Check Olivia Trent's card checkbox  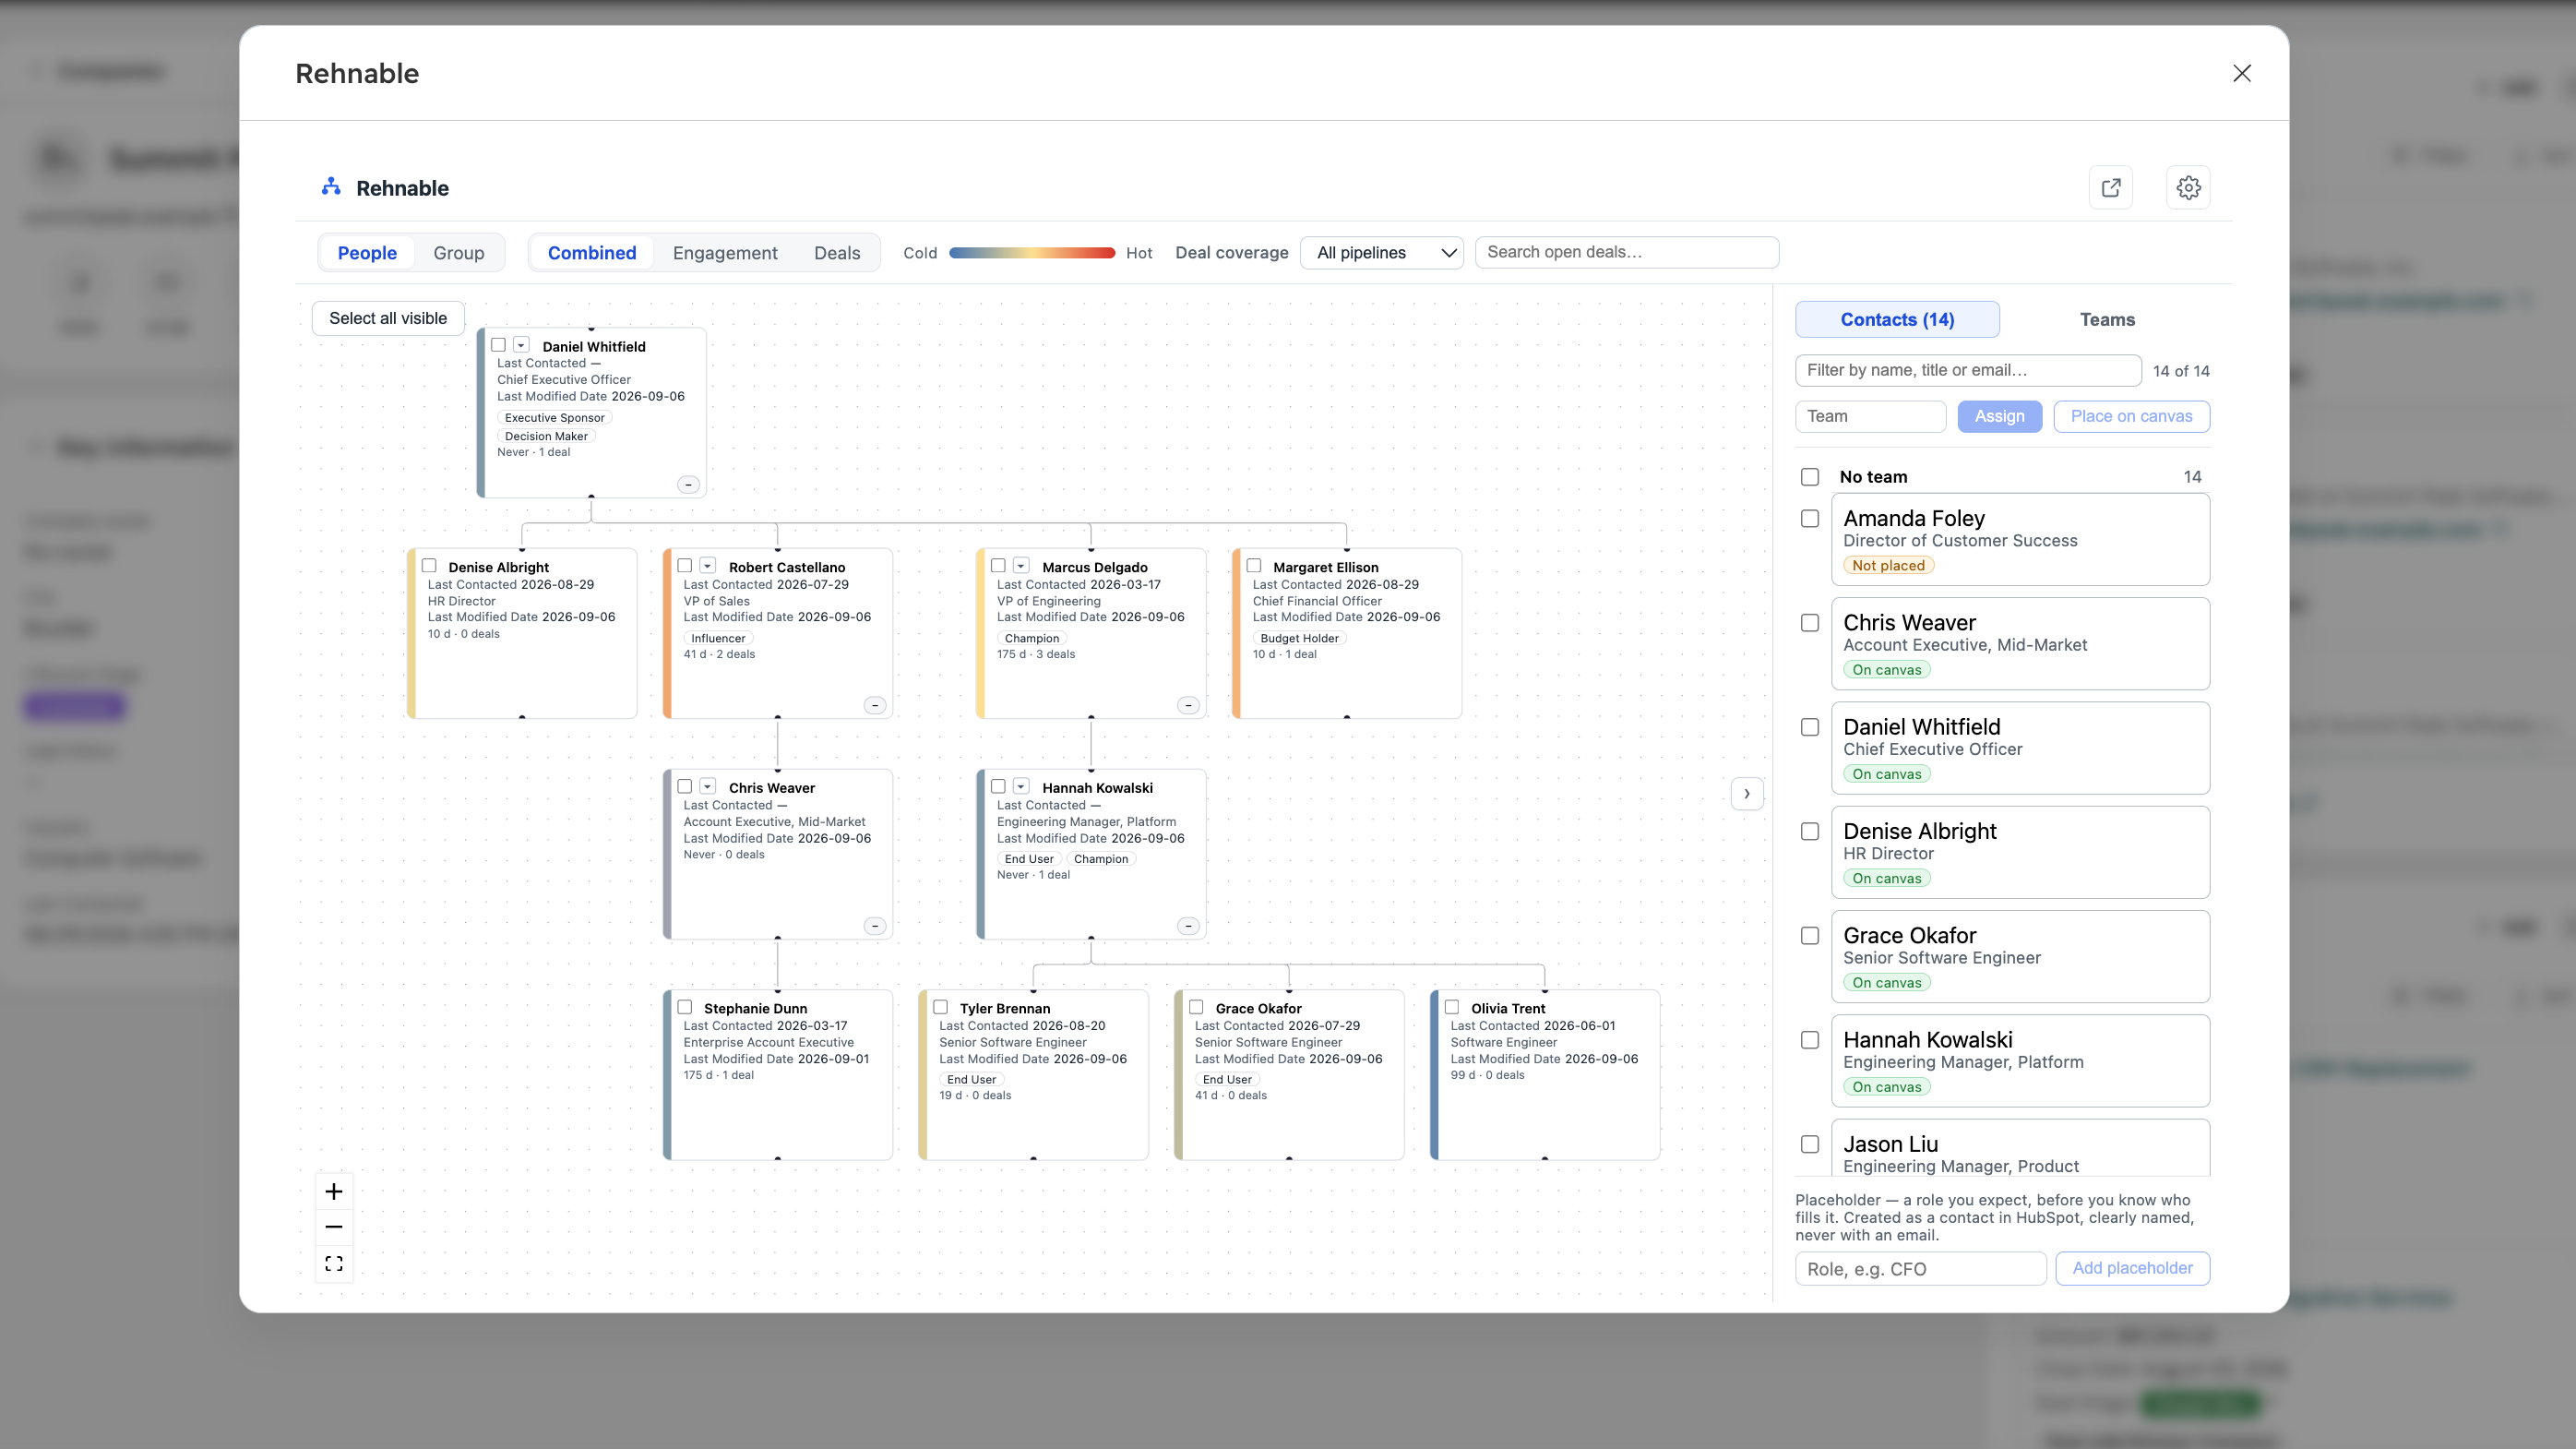[1452, 1007]
